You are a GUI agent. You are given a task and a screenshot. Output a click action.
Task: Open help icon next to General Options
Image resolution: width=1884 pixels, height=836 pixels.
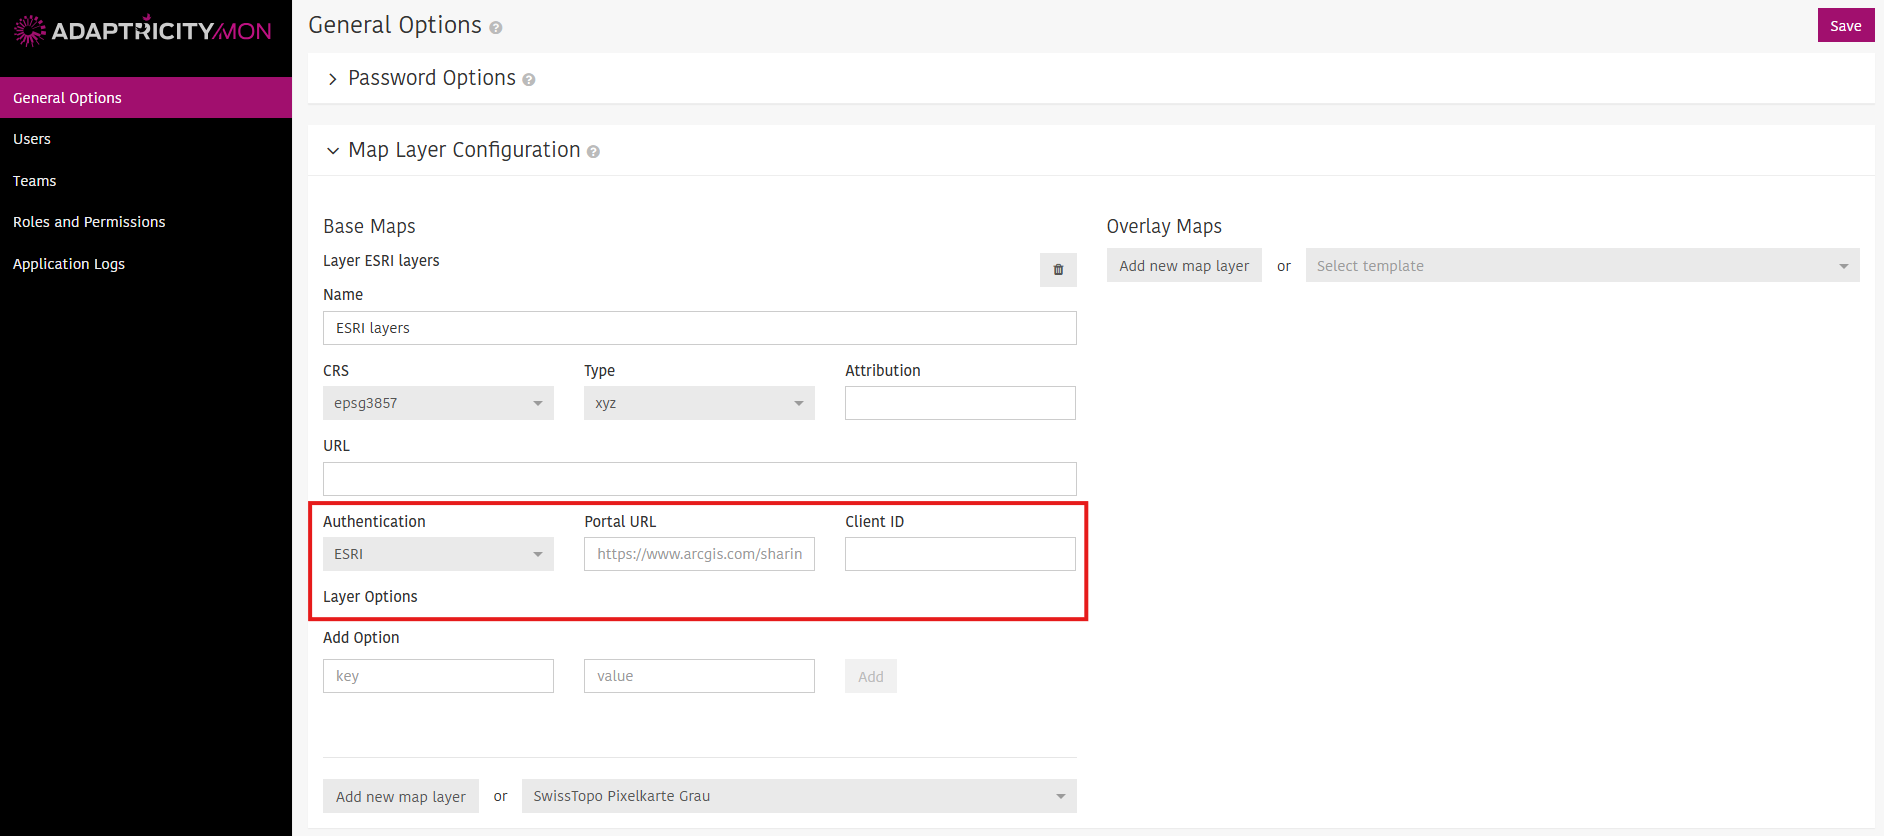tap(496, 28)
